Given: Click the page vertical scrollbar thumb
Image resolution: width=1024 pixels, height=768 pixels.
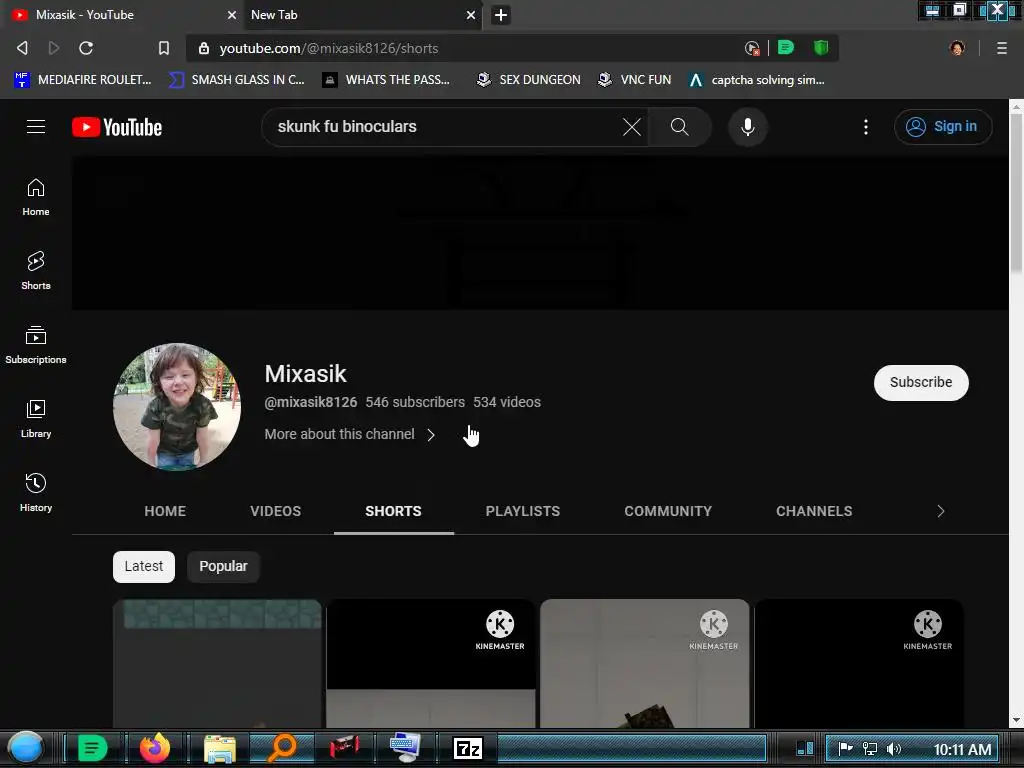Looking at the screenshot, I should tap(1016, 193).
